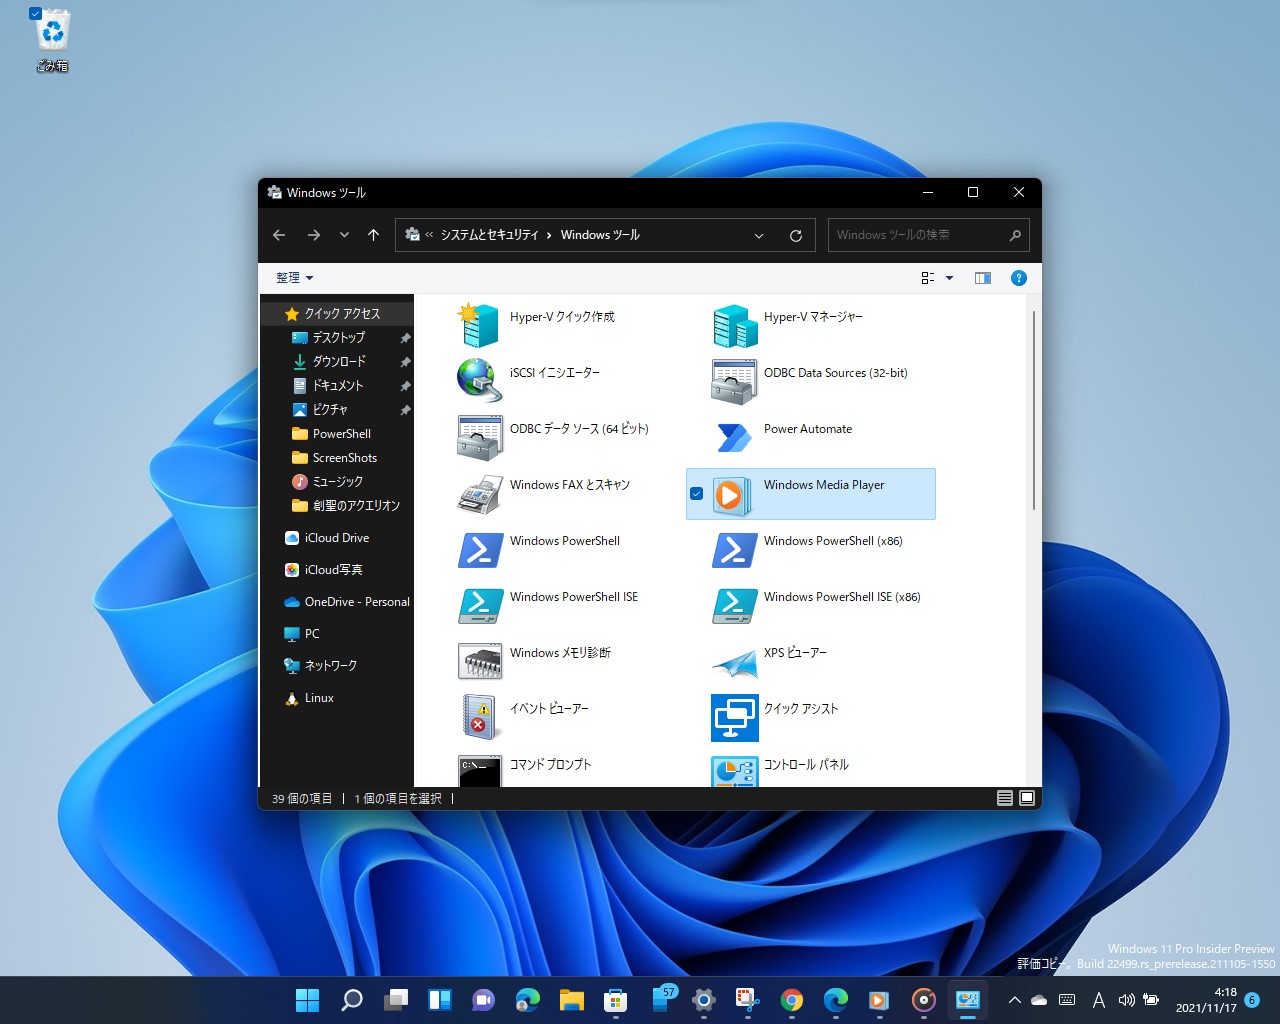
Task: Uncheck the Windows Media Player checkbox
Action: [x=697, y=493]
